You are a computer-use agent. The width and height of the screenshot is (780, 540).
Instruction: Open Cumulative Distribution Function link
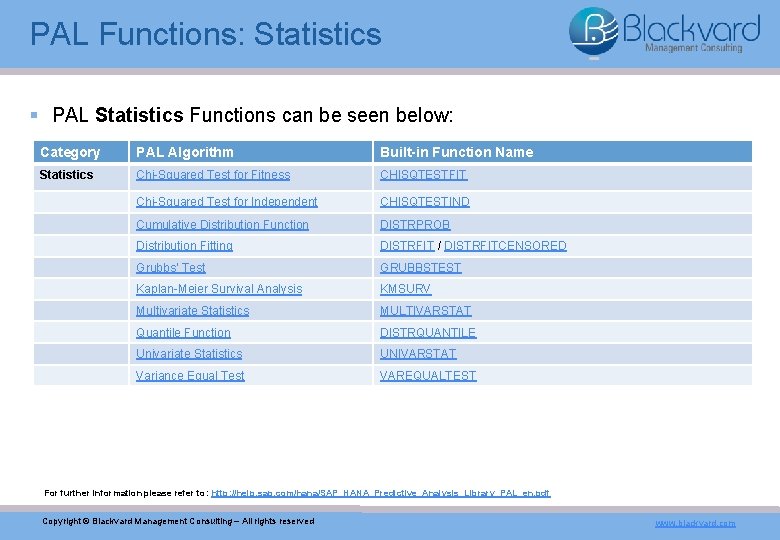pyautogui.click(x=222, y=225)
